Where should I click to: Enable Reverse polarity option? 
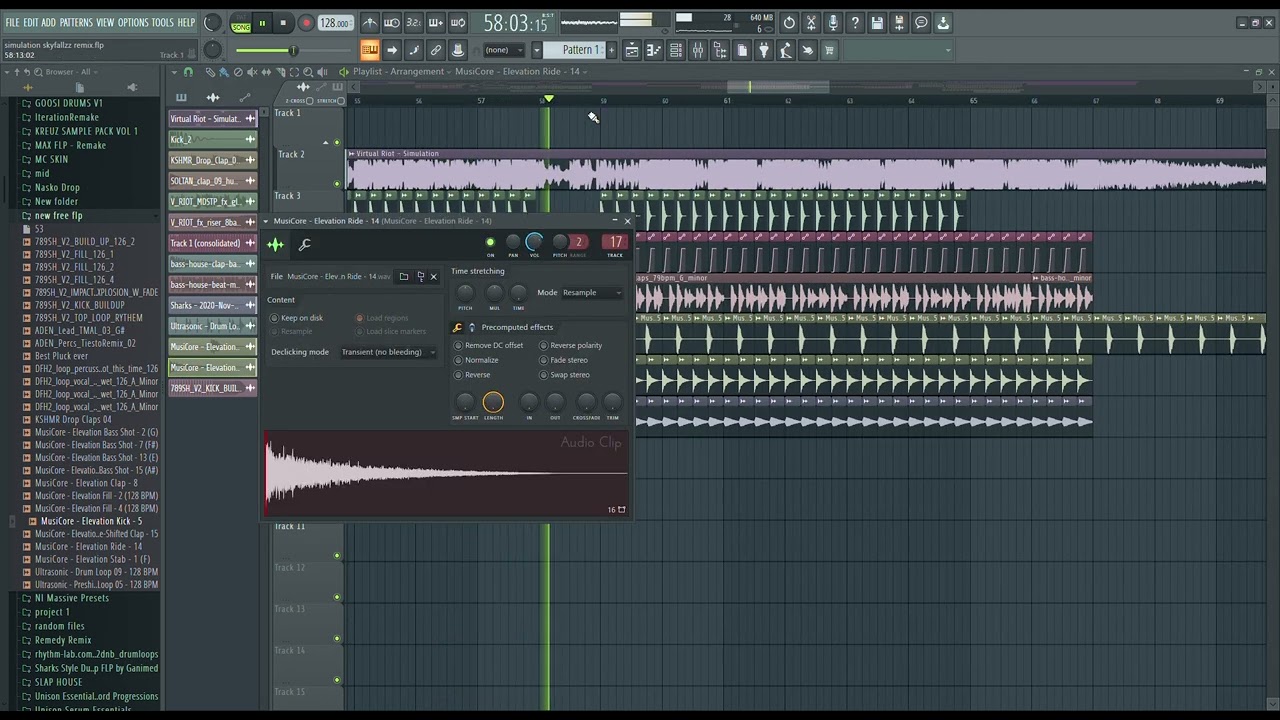571,346
